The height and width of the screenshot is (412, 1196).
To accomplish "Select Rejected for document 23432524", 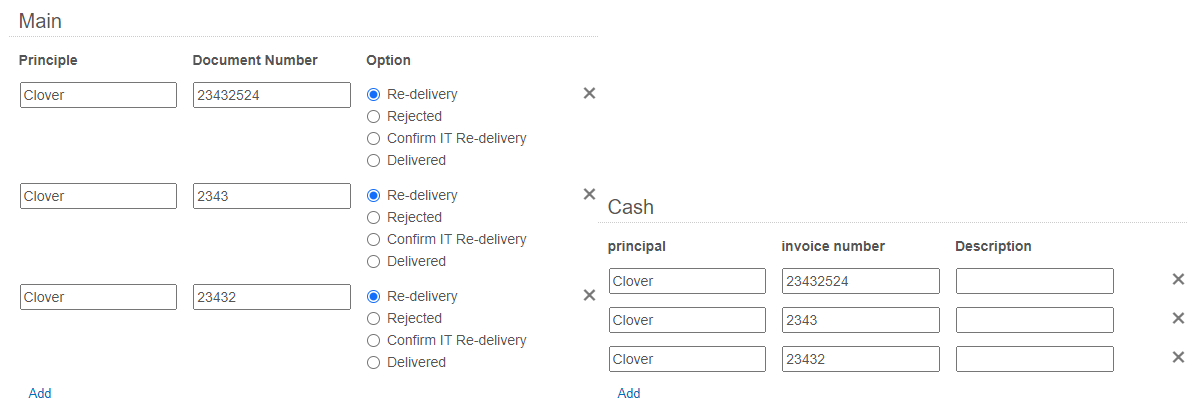I will (373, 117).
